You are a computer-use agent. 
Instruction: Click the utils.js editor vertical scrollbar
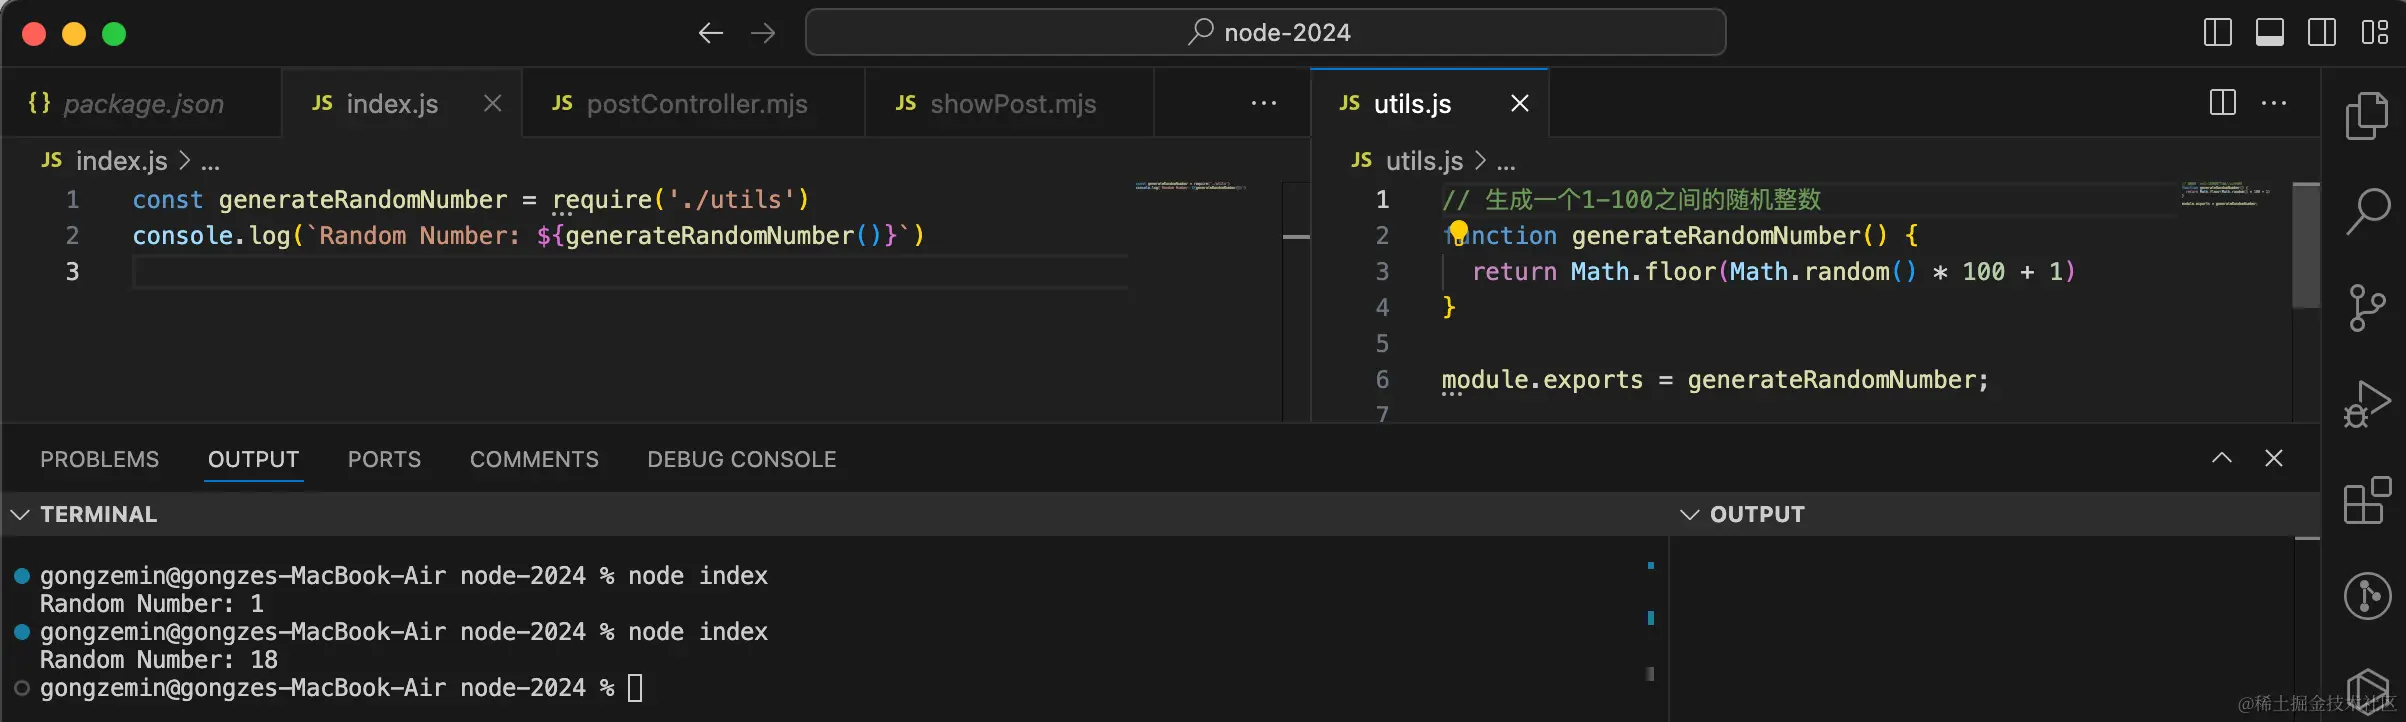(2305, 246)
